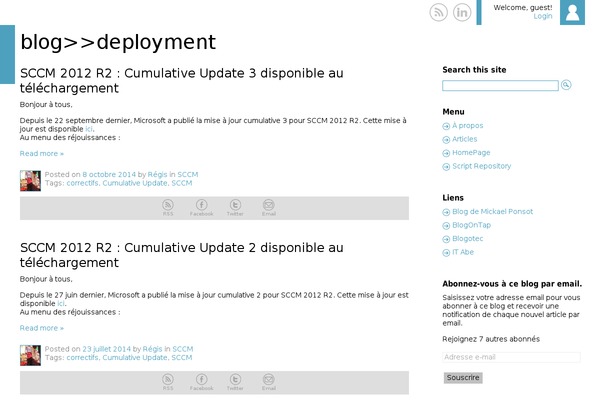Open 'correctifs' tag on the 8 octobre post
Screen dimensions: 600x400
click(82, 183)
